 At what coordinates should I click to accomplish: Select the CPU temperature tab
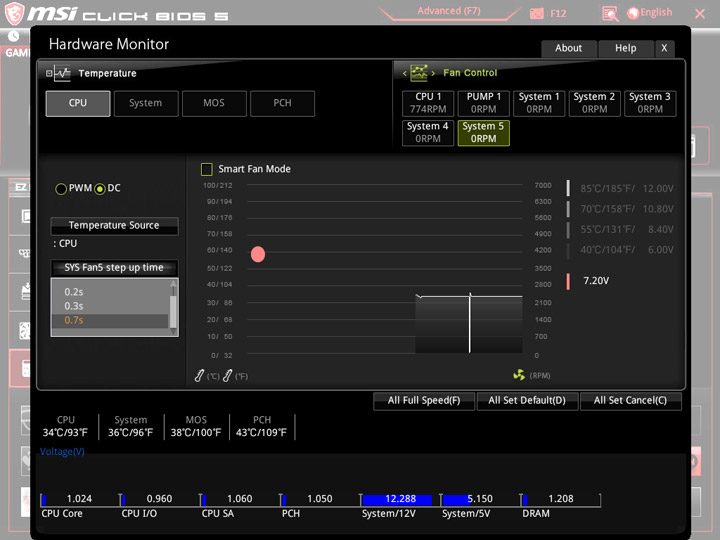point(78,103)
